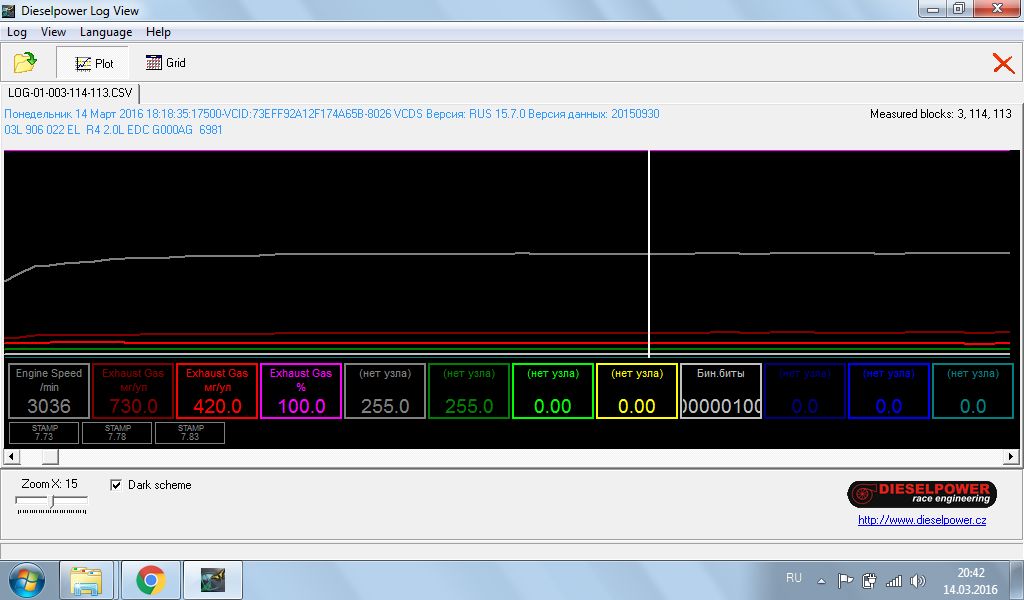Select the LOG-01-003-114-113.CSV tab
Viewport: 1024px width, 600px height.
click(70, 93)
